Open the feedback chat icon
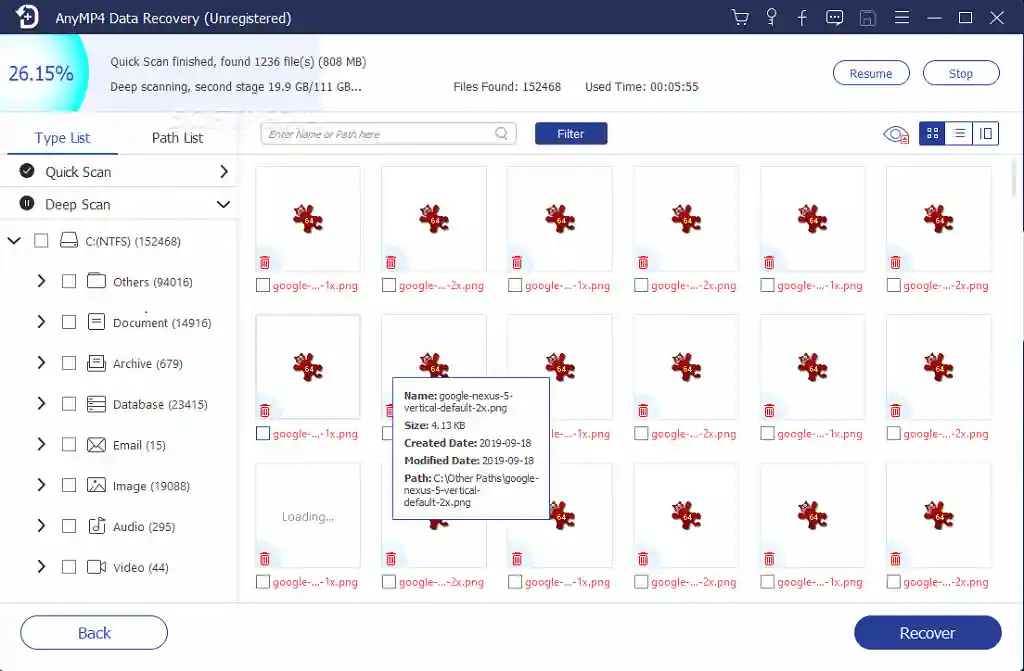 835,17
